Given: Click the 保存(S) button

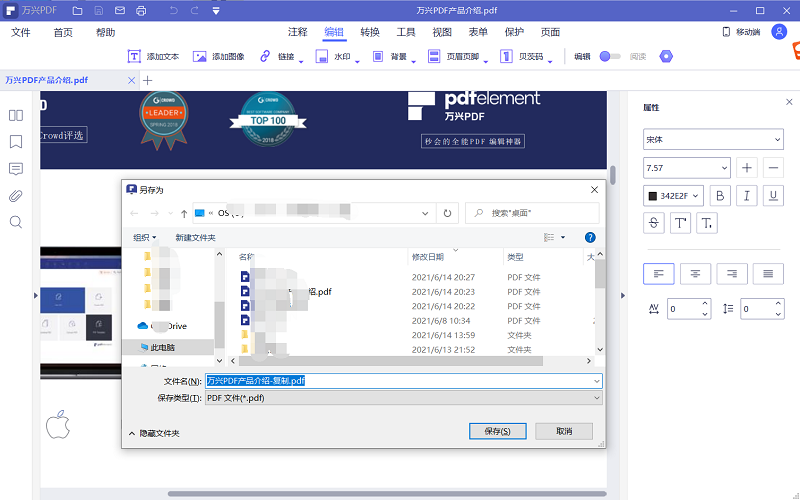Looking at the screenshot, I should pos(497,431).
